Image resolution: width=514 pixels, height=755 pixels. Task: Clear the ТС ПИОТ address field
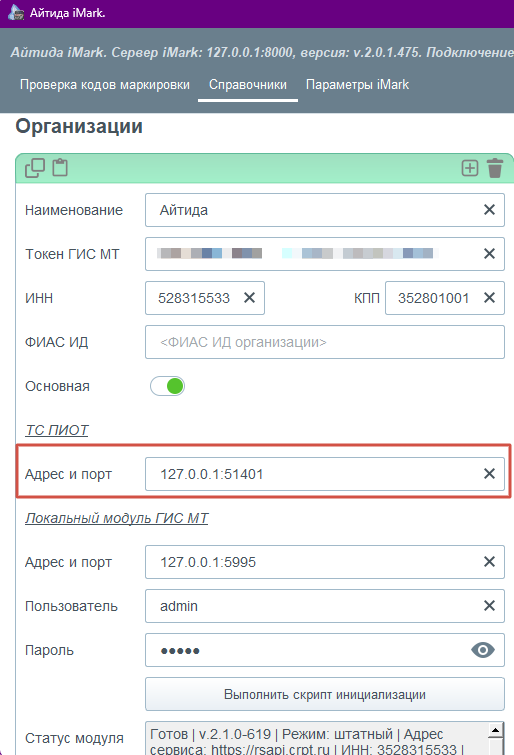coord(489,474)
